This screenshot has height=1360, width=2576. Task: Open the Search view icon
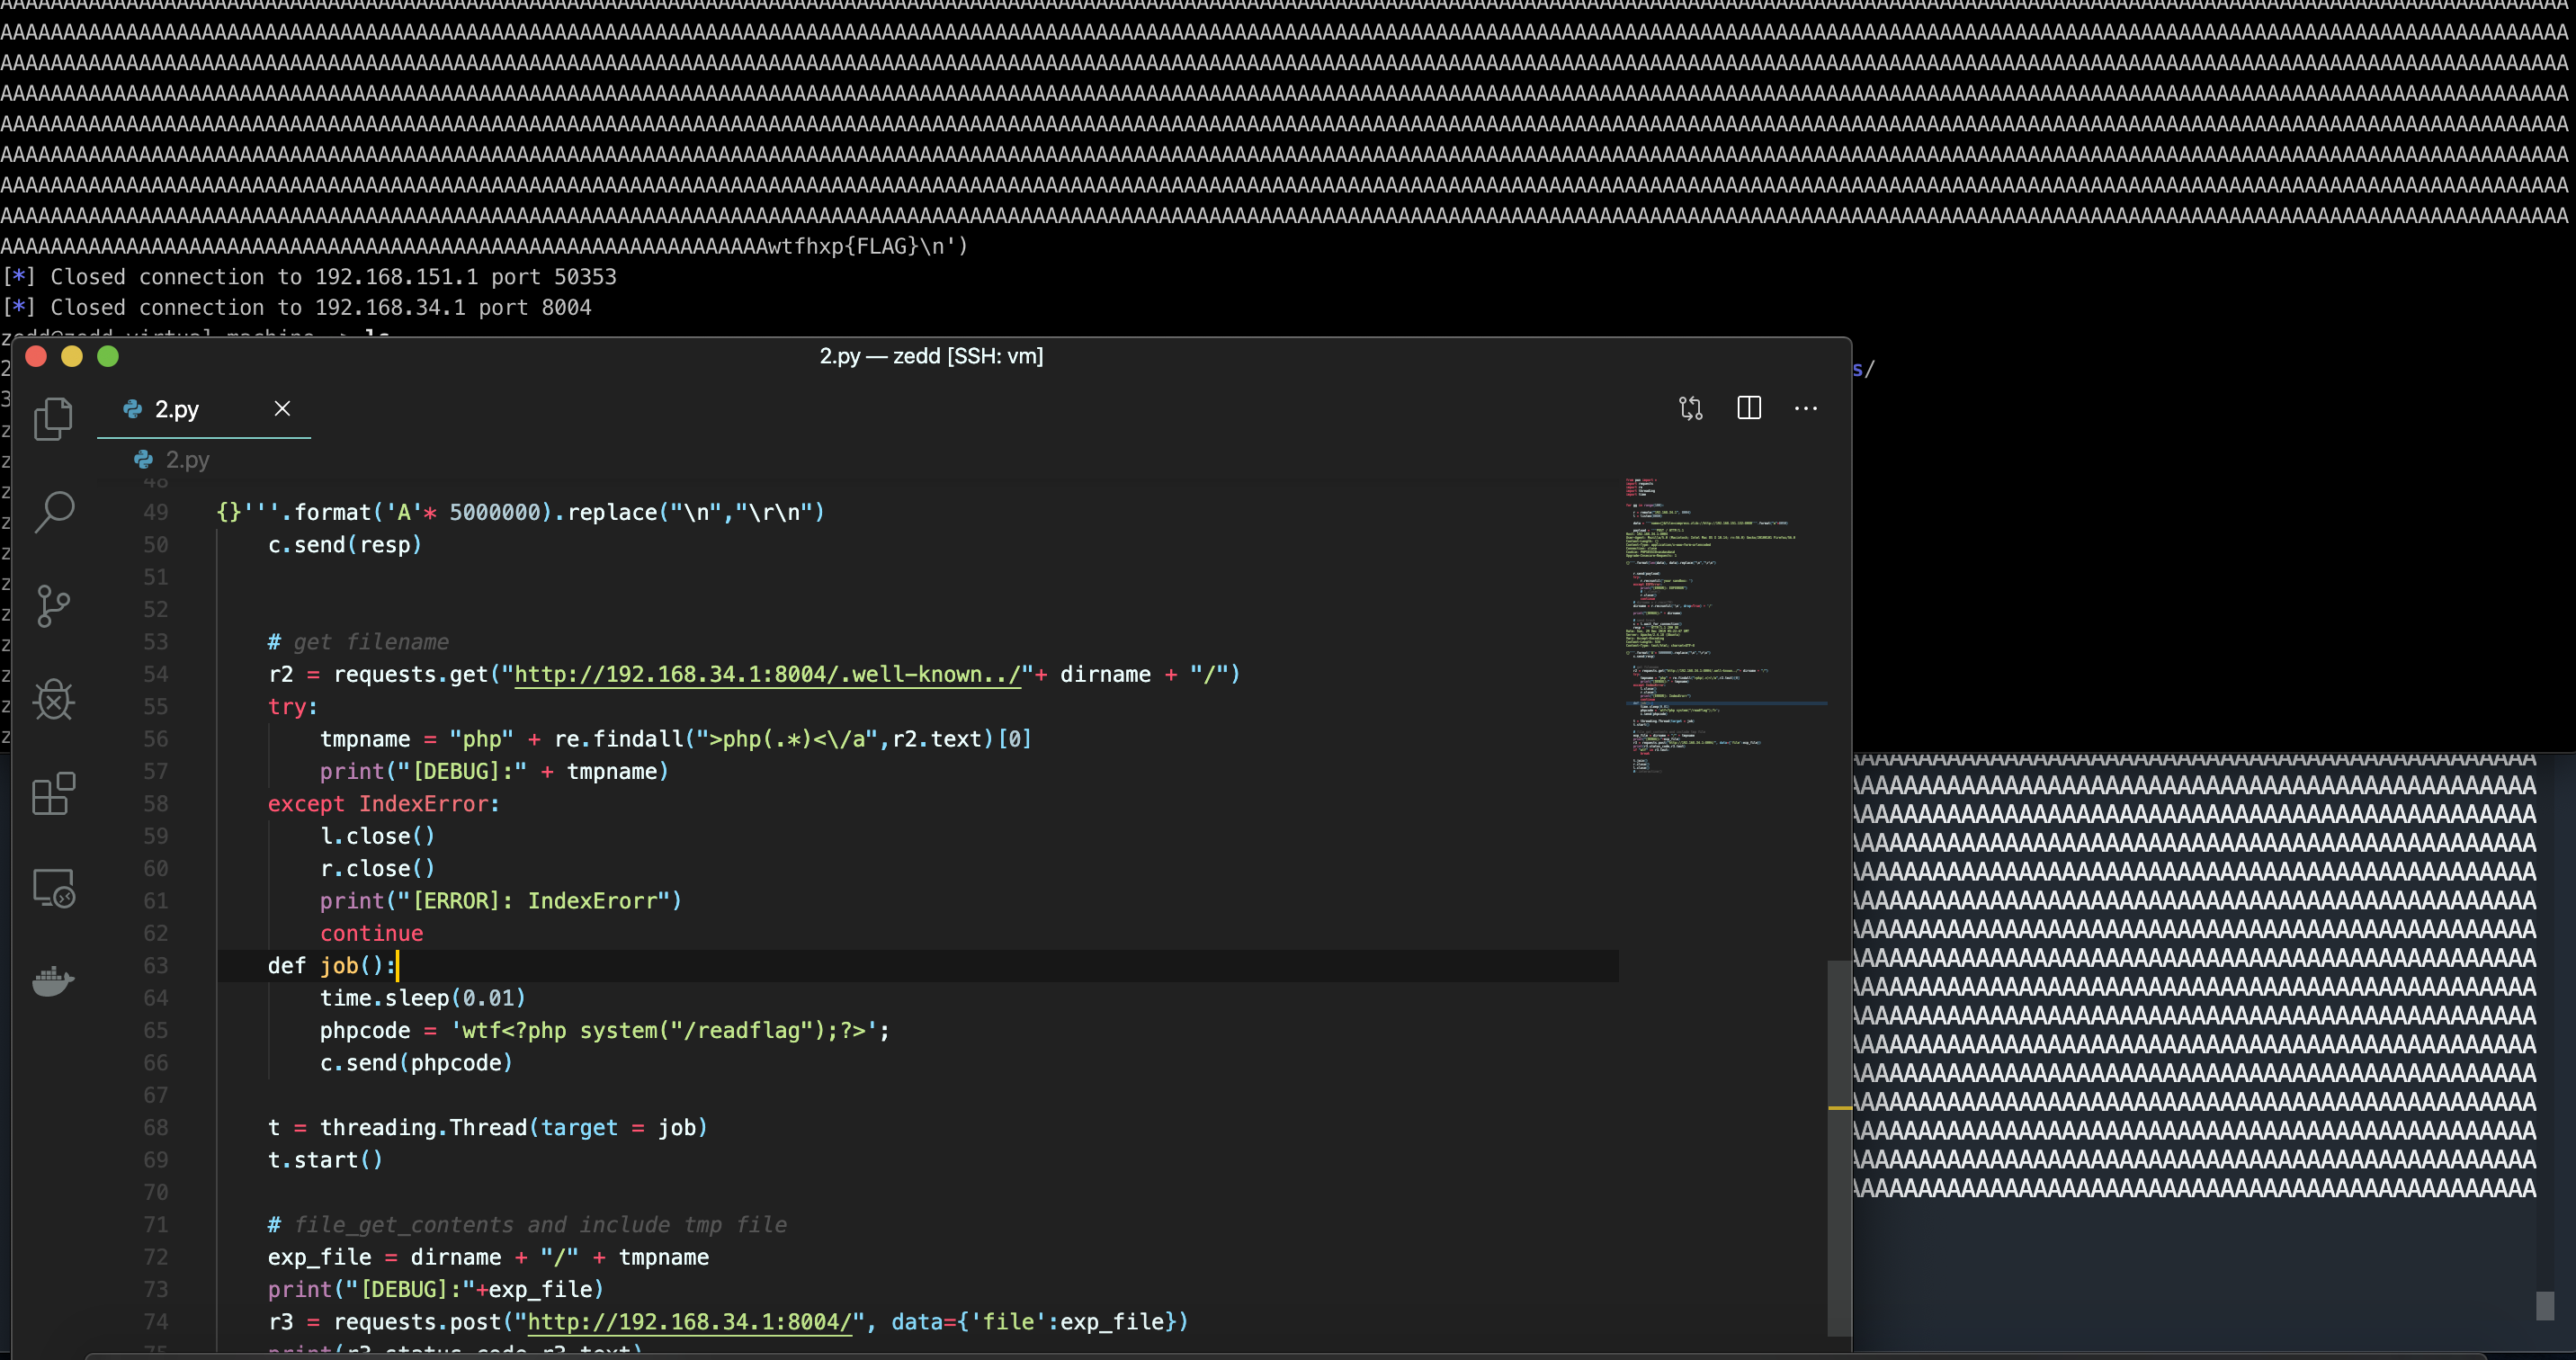(x=53, y=511)
